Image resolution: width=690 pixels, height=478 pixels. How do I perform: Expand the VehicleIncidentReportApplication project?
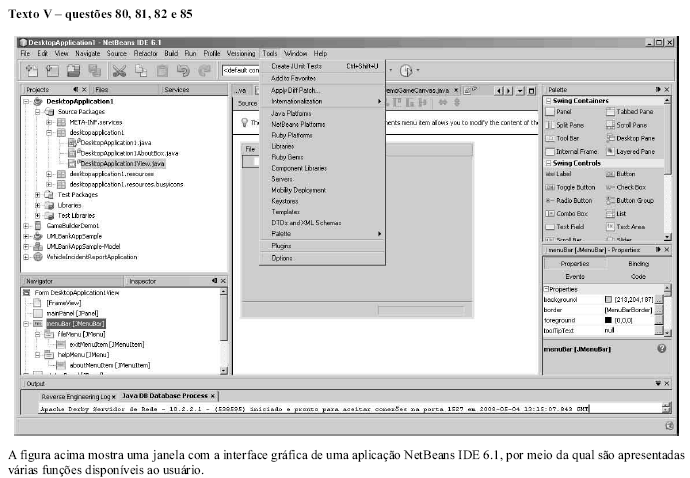pos(26,257)
